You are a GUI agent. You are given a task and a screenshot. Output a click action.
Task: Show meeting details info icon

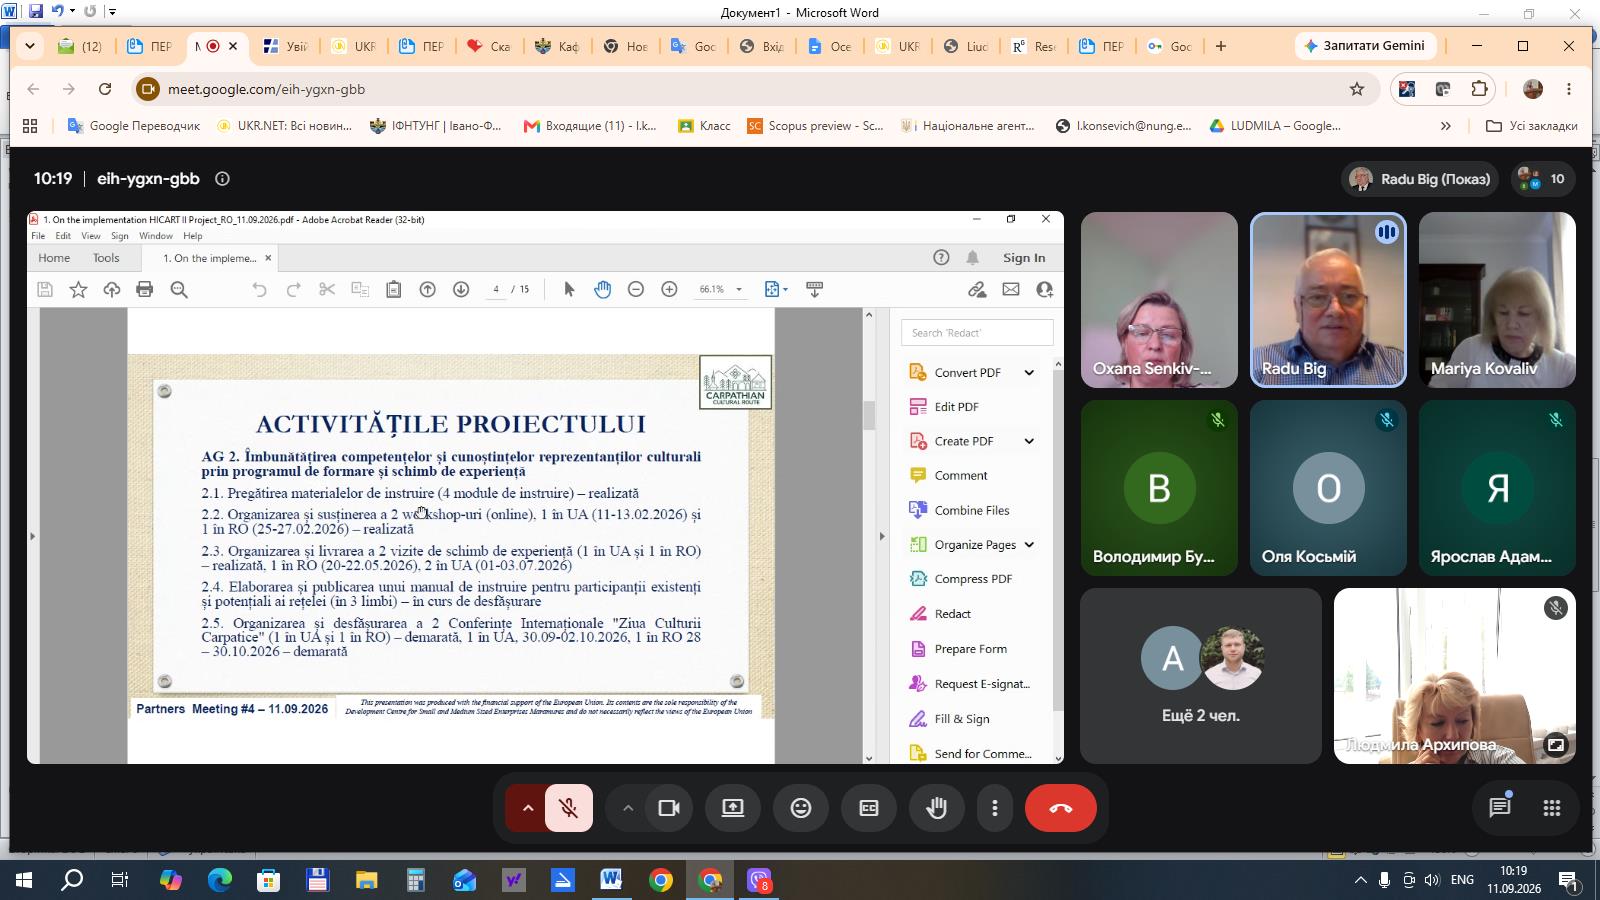tap(222, 179)
